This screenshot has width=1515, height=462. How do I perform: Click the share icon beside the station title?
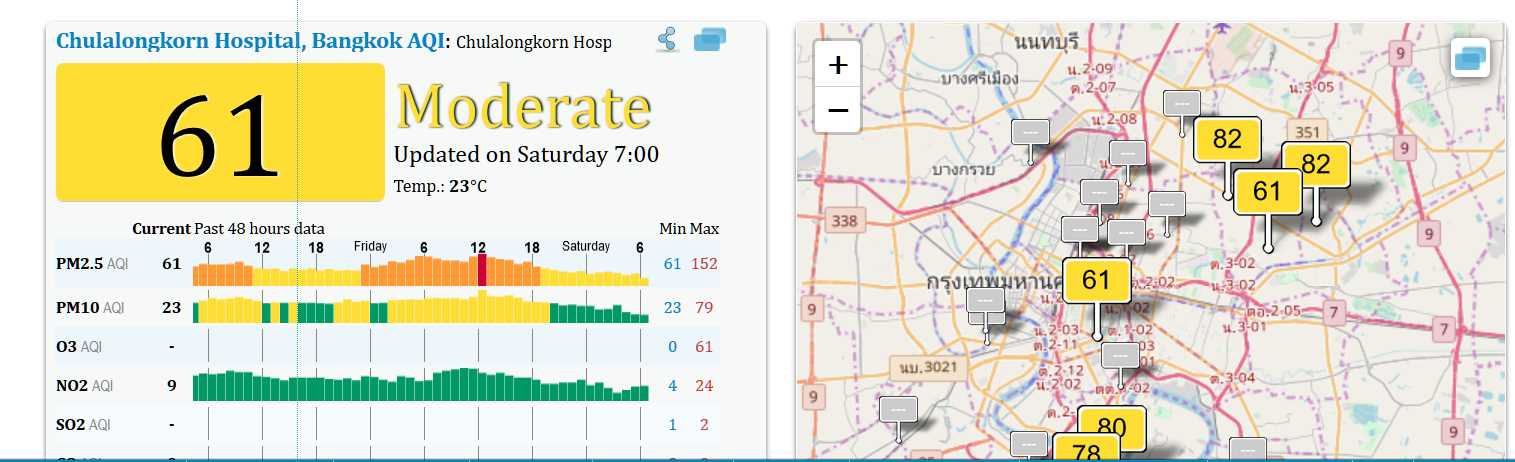(x=668, y=40)
